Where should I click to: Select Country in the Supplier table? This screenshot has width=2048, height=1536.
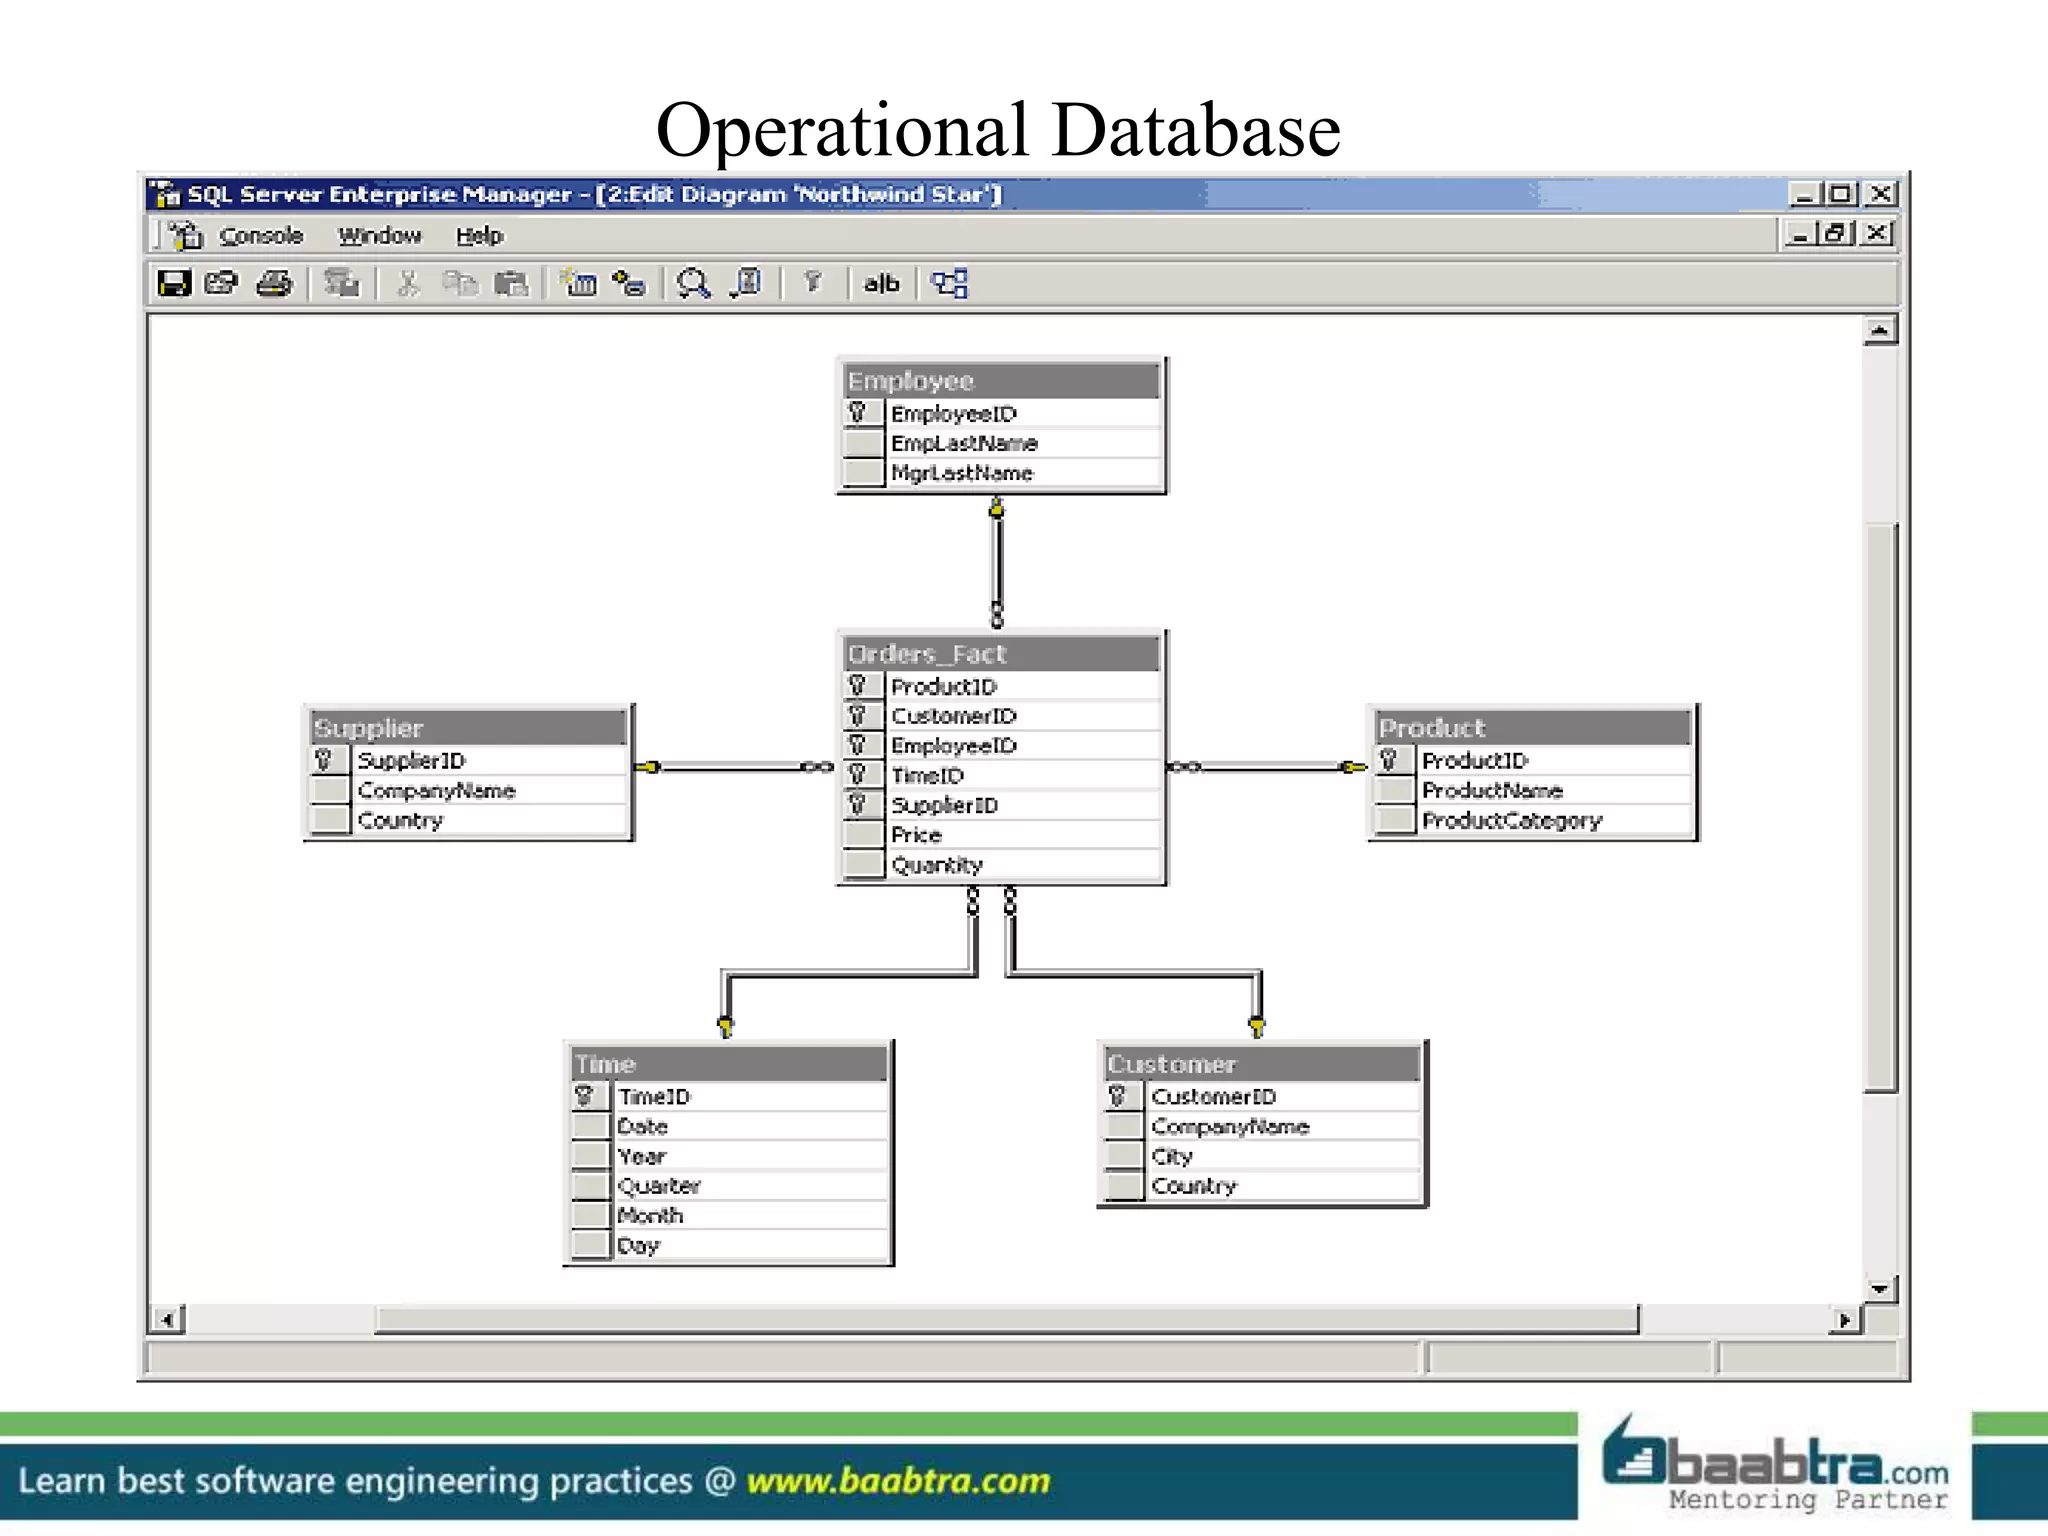pos(468,820)
